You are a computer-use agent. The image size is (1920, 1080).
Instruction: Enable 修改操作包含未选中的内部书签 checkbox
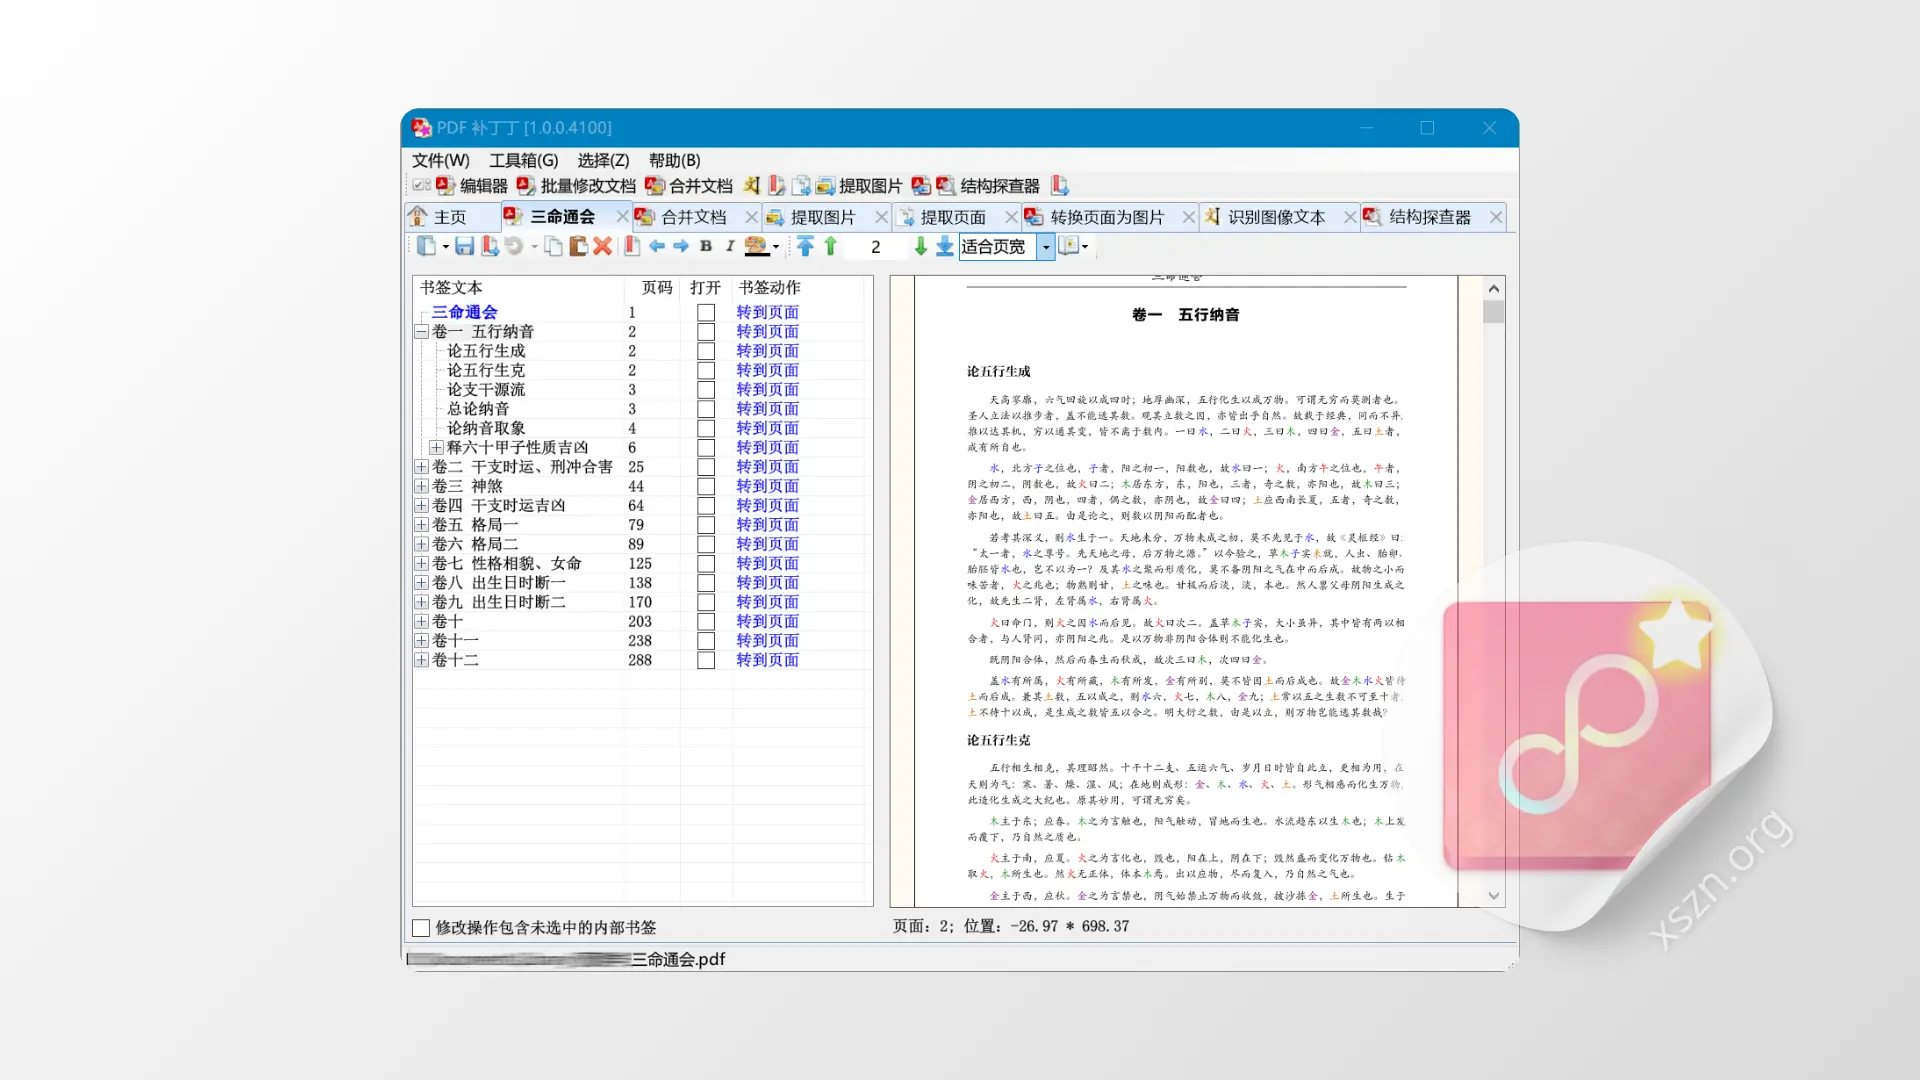click(x=421, y=928)
